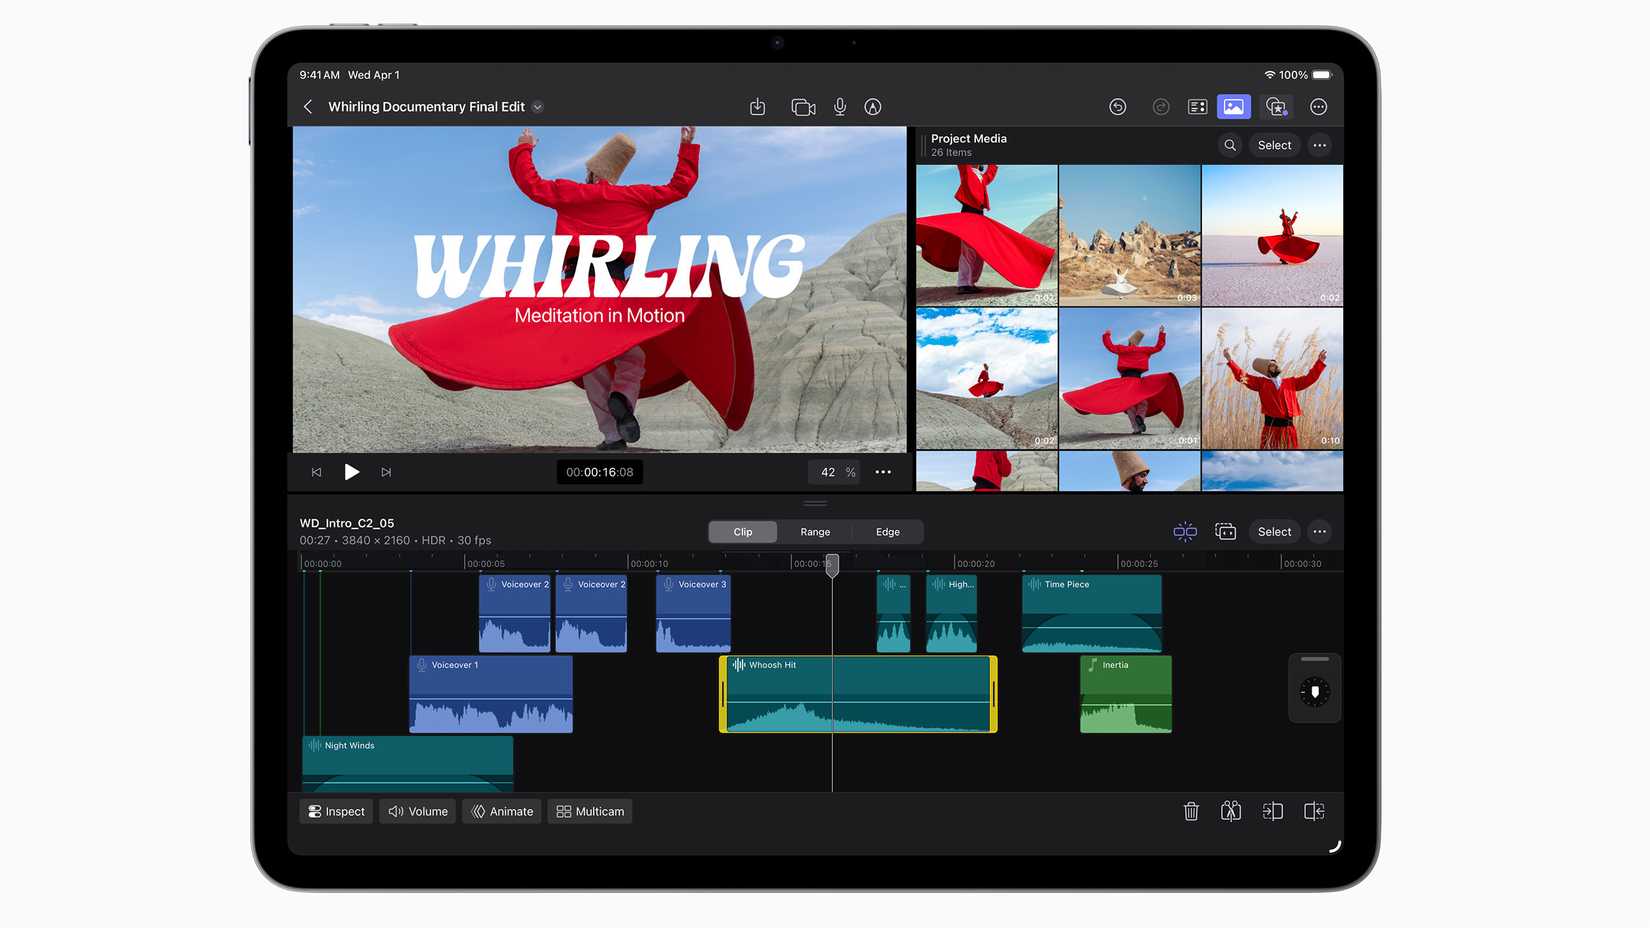Toggle the inspector panel icon in top toolbar
Image resolution: width=1650 pixels, height=928 pixels.
(x=1197, y=107)
